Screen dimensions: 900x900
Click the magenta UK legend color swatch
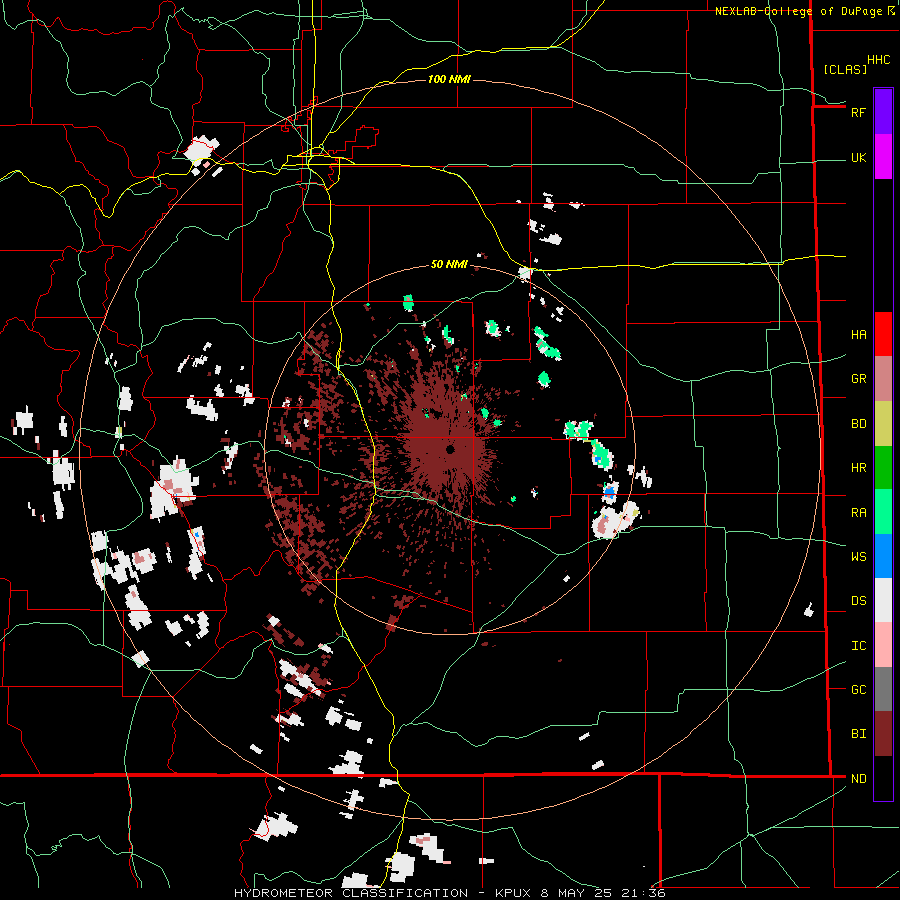coord(883,157)
